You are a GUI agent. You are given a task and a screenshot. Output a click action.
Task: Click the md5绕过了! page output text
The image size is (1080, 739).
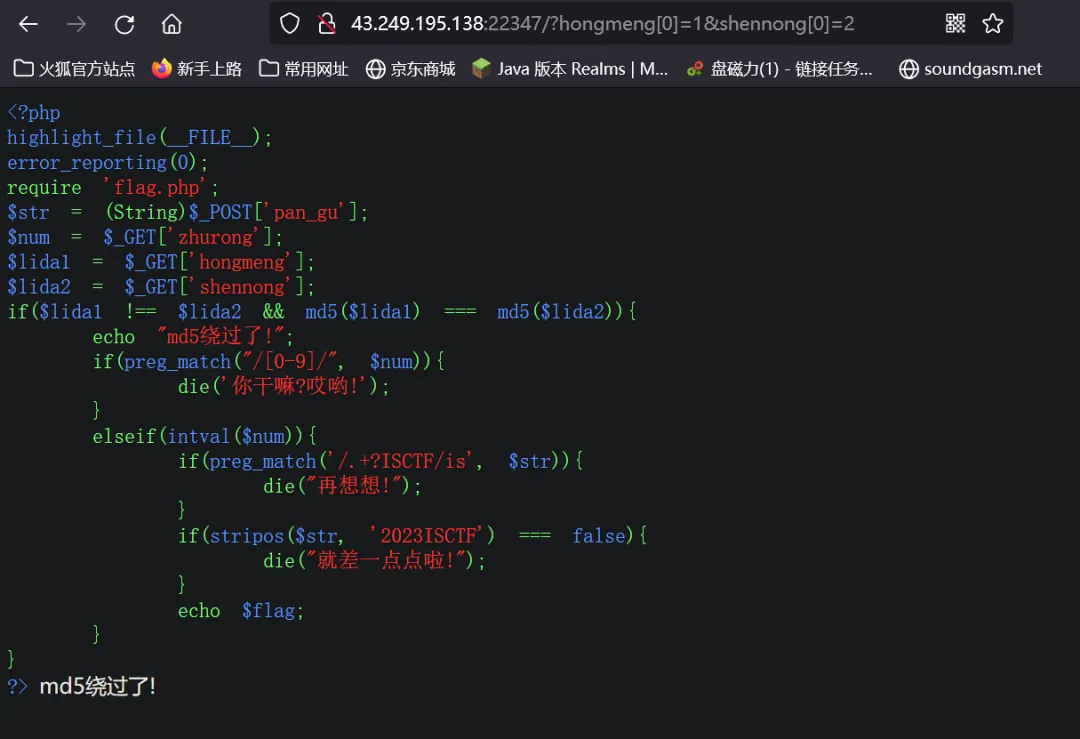point(97,686)
